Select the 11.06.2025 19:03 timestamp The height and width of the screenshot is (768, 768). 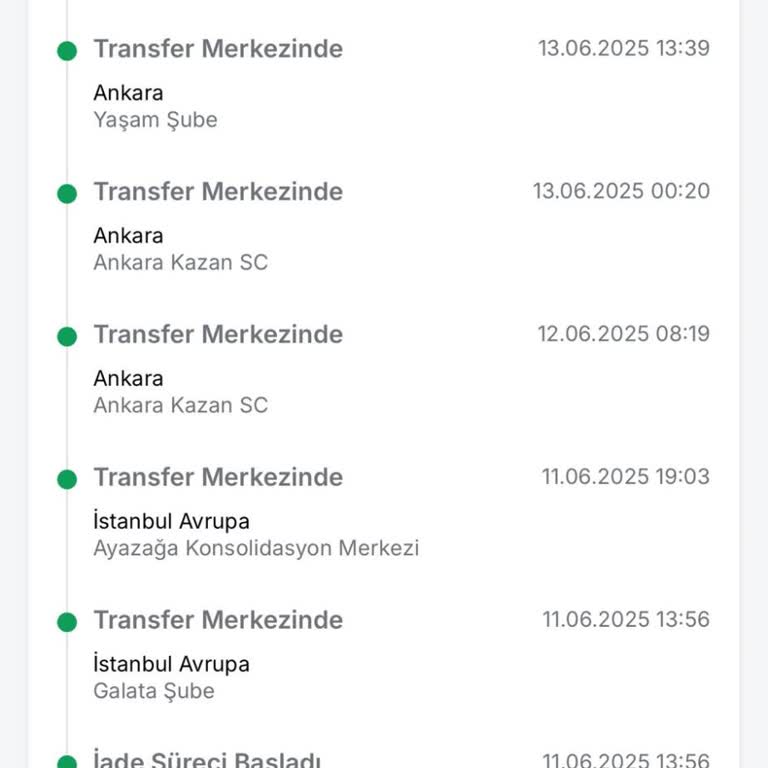(x=626, y=477)
